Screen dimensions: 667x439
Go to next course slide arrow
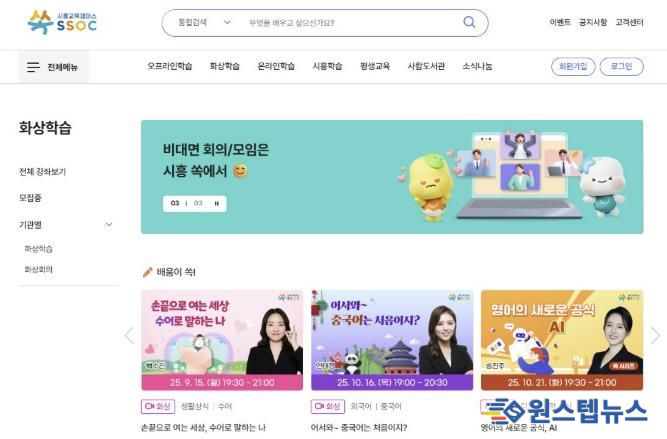click(x=655, y=335)
